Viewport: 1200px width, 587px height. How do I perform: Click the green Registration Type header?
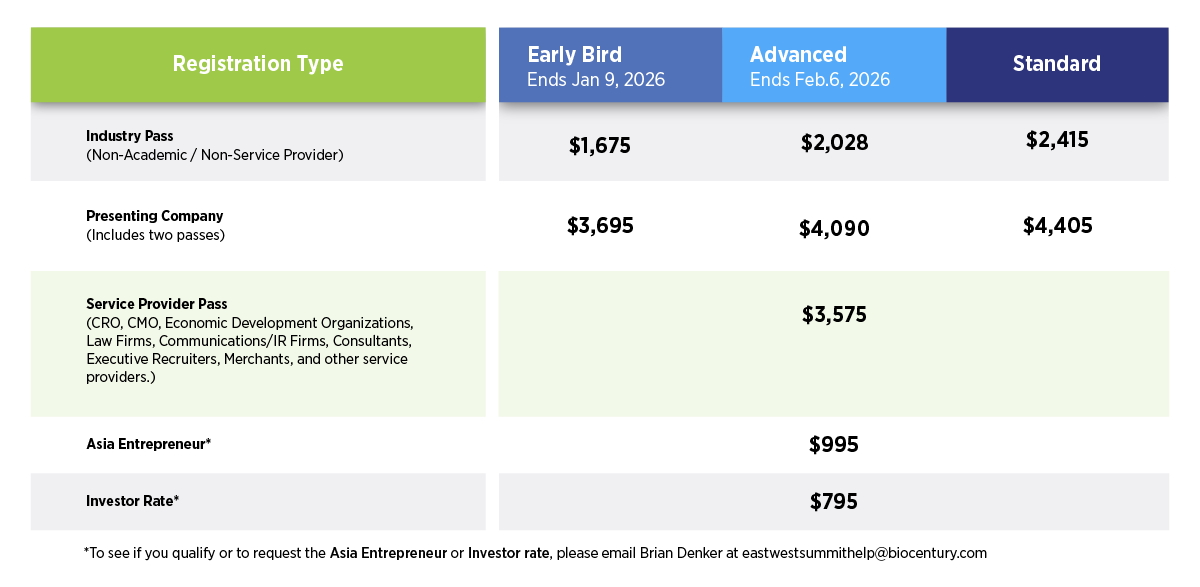coord(258,64)
